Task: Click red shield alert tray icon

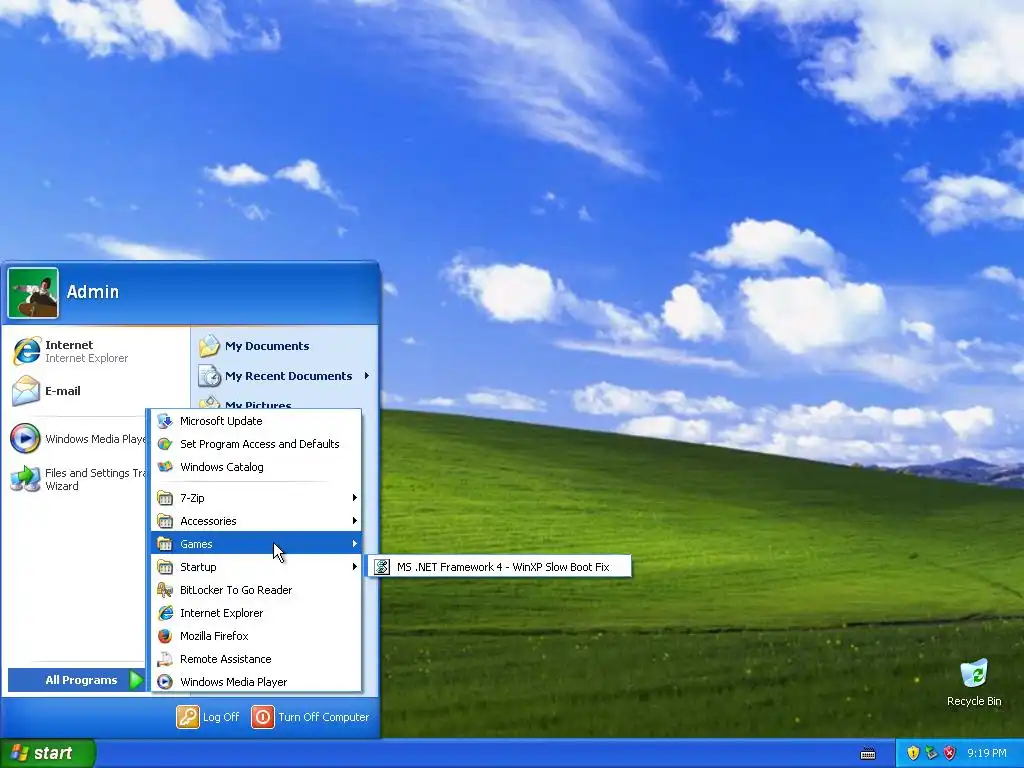Action: (950, 753)
